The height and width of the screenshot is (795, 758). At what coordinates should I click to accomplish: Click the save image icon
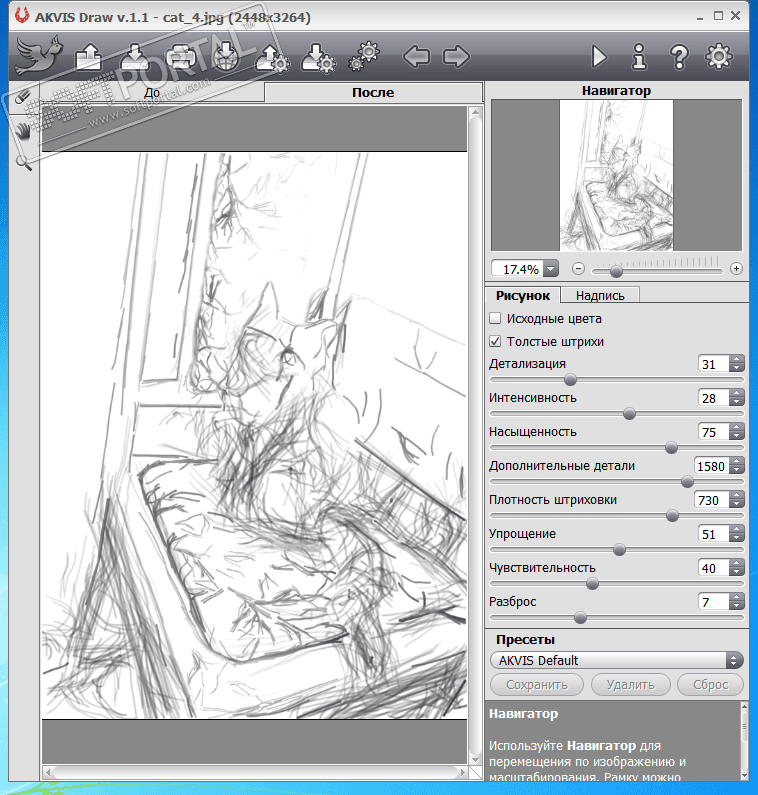pos(134,56)
